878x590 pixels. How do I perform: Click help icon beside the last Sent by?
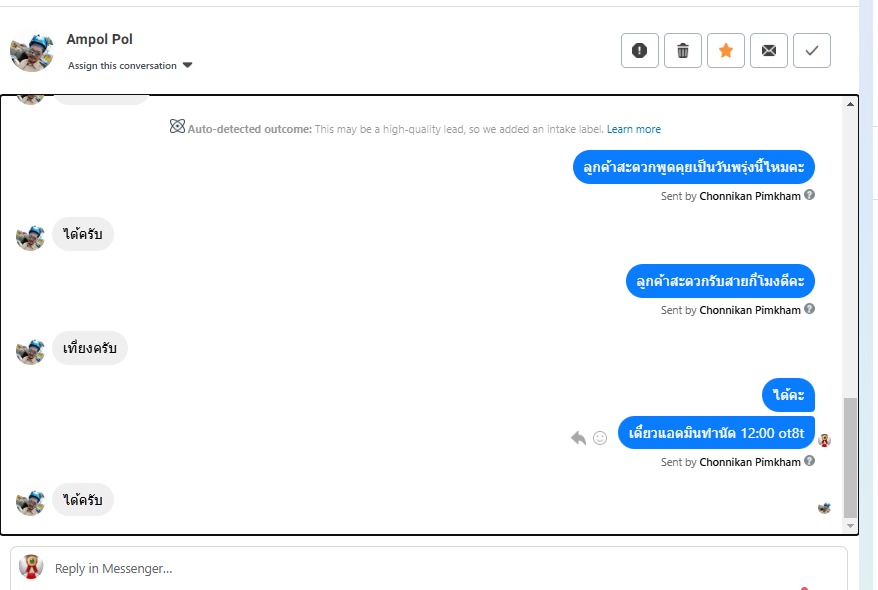pyautogui.click(x=810, y=461)
